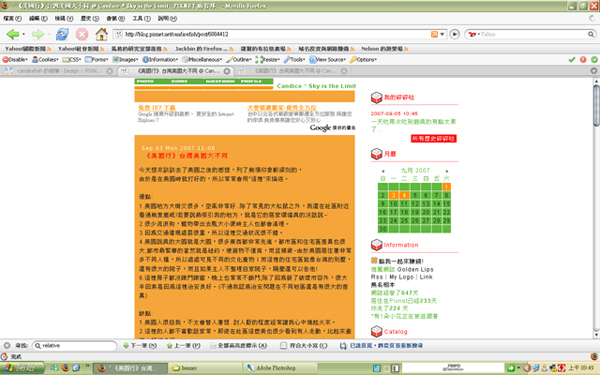The image size is (600, 375).
Task: Click the green Back arrow button
Action: click(13, 34)
